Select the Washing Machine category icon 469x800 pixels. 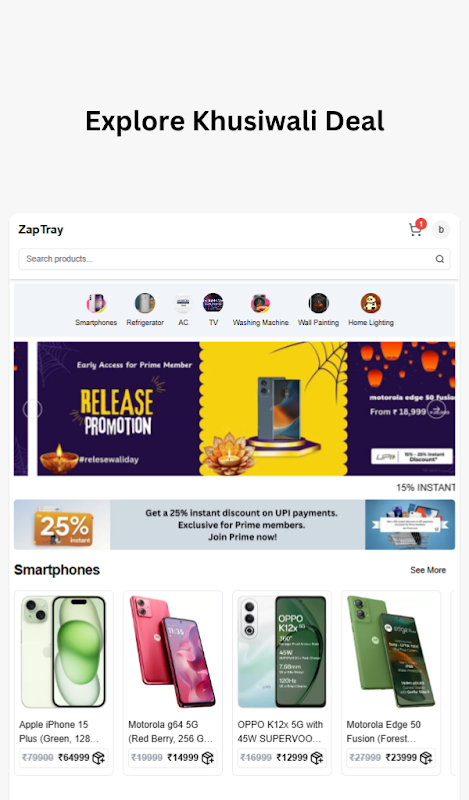[x=260, y=303]
